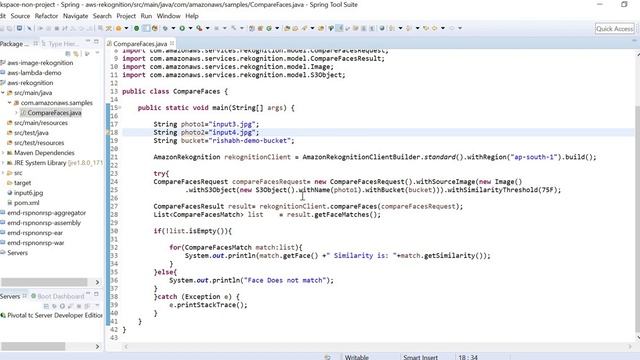Click the Servers panel horizontal scrollbar
The height and width of the screenshot is (360, 640).
pos(33,346)
